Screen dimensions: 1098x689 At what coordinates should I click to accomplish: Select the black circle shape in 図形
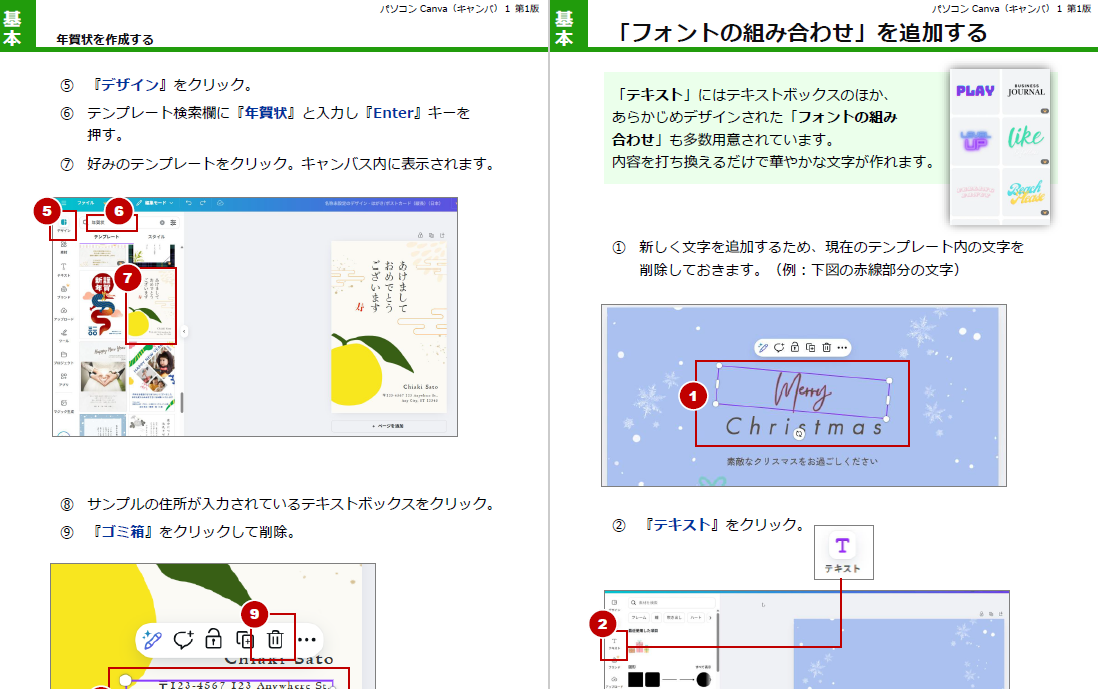(x=704, y=679)
